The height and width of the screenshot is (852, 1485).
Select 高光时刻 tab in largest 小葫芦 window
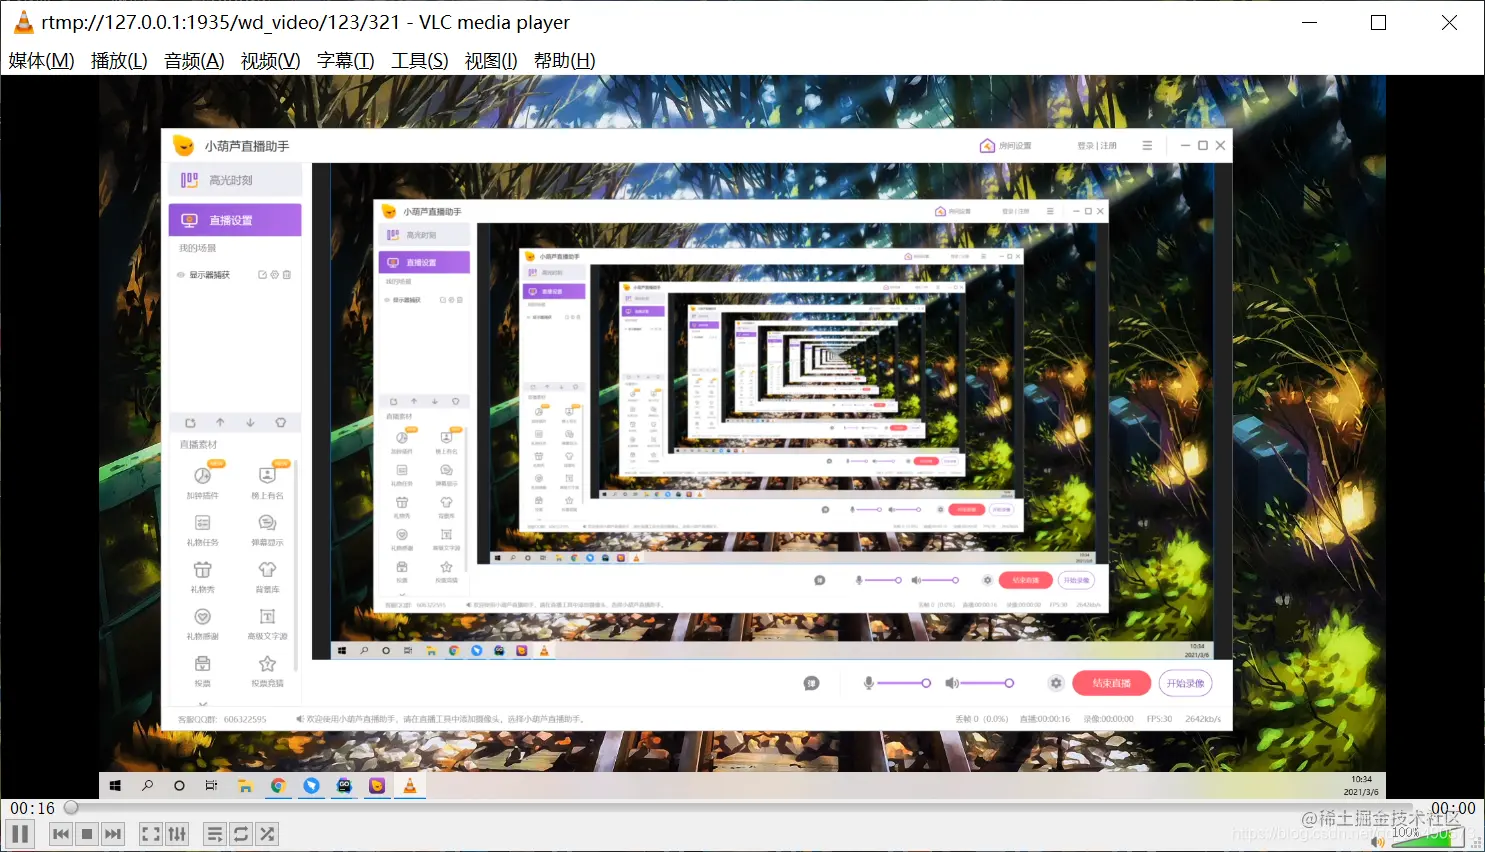pos(235,180)
